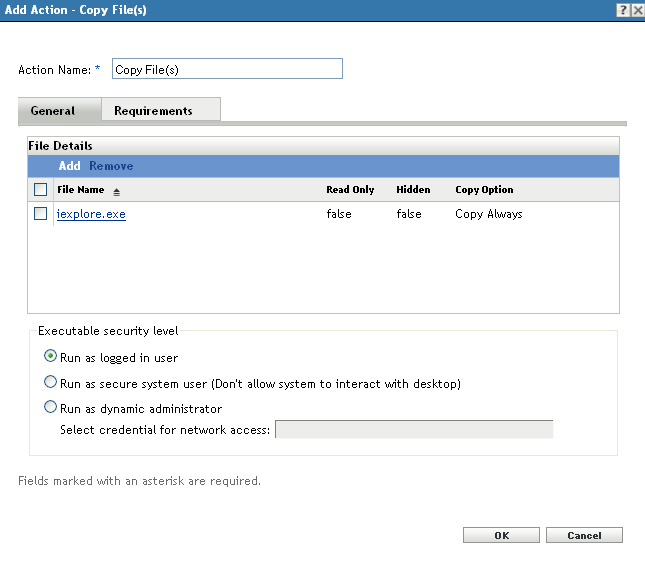Click Add in File Details
The image size is (645, 563).
[x=69, y=166]
